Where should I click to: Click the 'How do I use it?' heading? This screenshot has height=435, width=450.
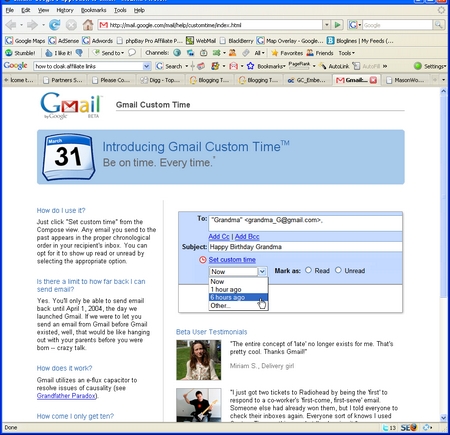click(x=61, y=210)
